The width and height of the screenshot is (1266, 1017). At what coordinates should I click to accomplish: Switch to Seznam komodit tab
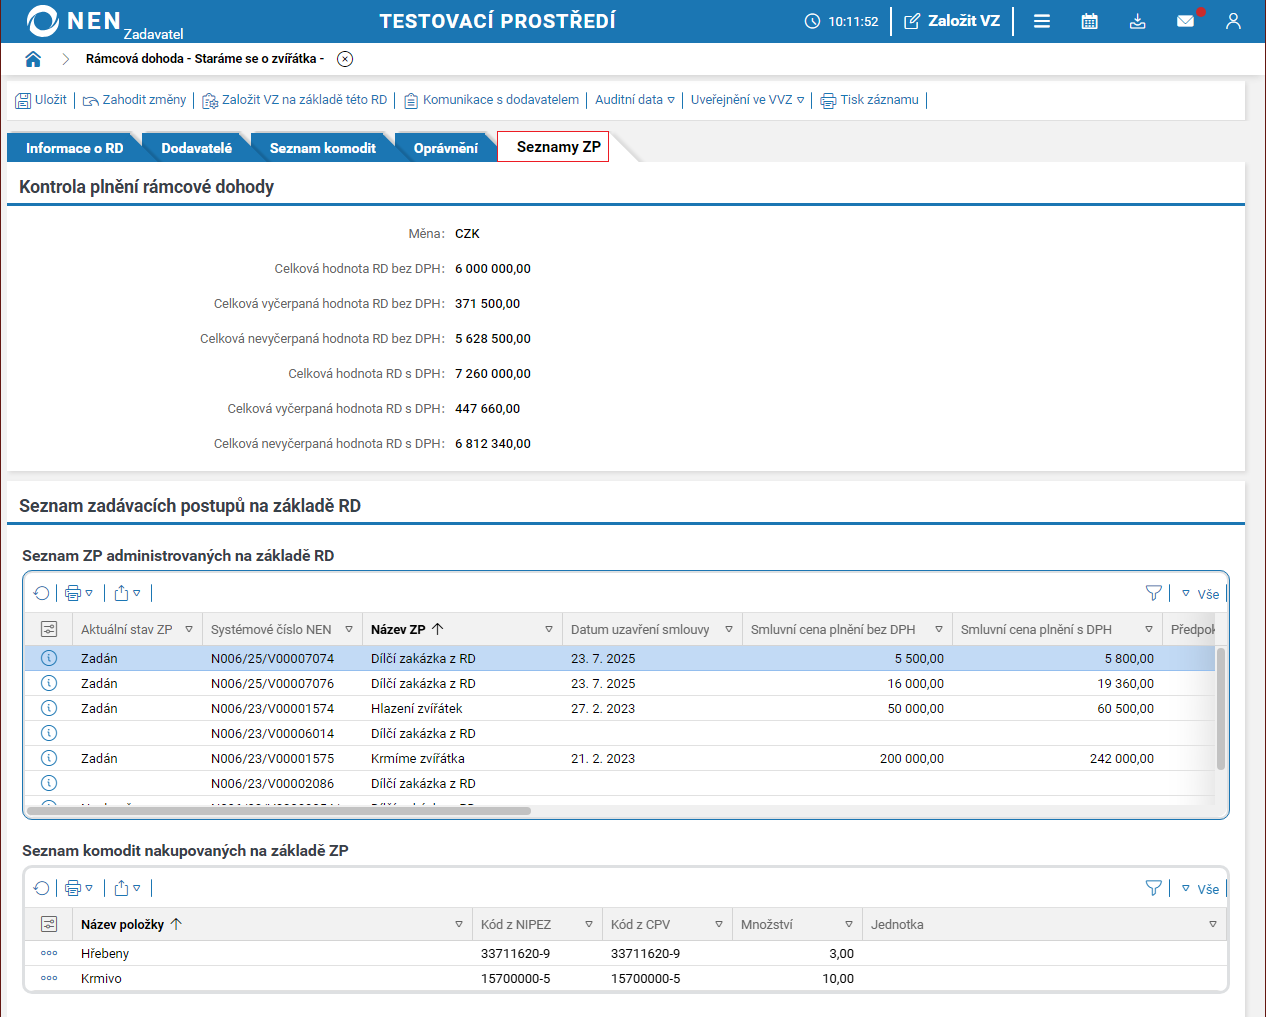pos(322,148)
